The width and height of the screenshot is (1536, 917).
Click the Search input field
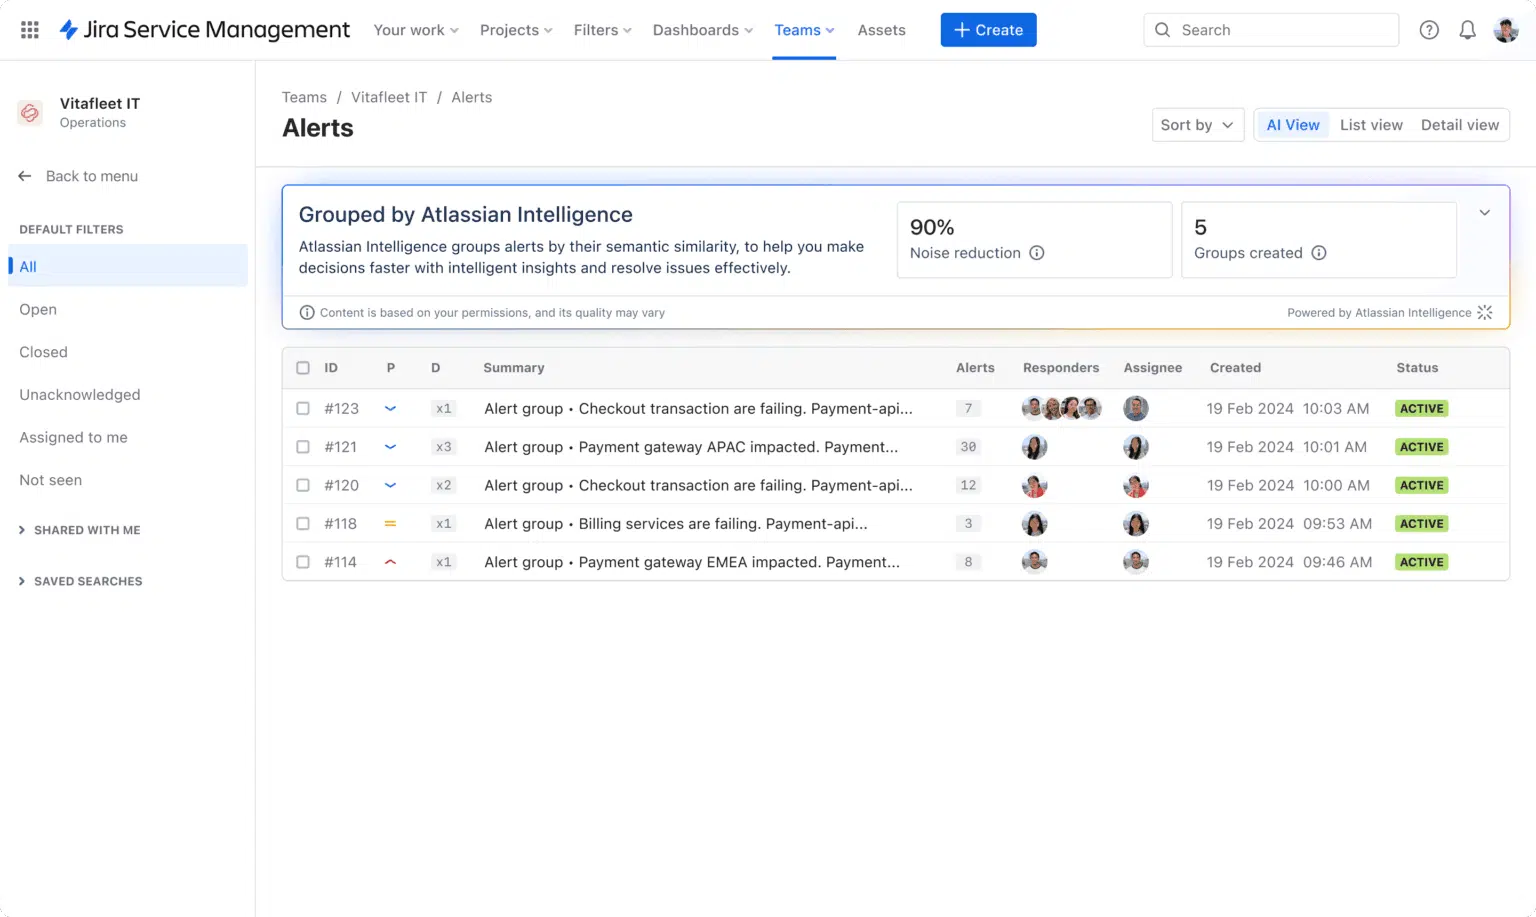(1271, 30)
